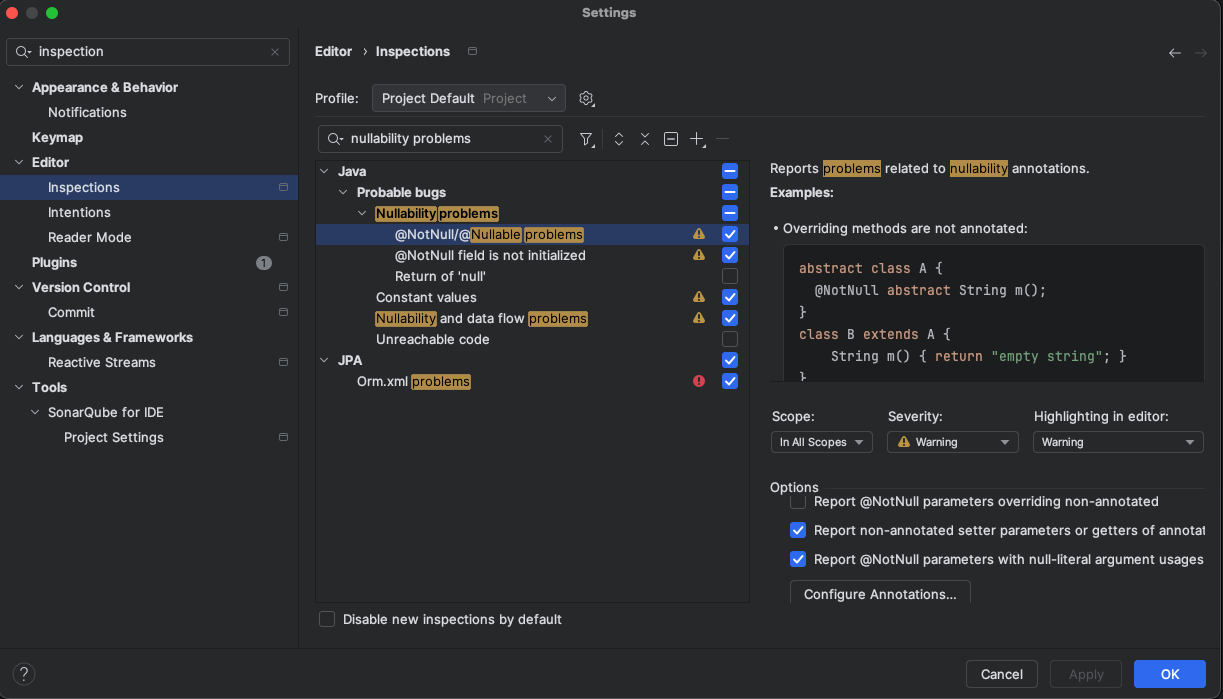Viewport: 1223px width, 699px height.
Task: Click the back arrow in settings header
Action: (1175, 52)
